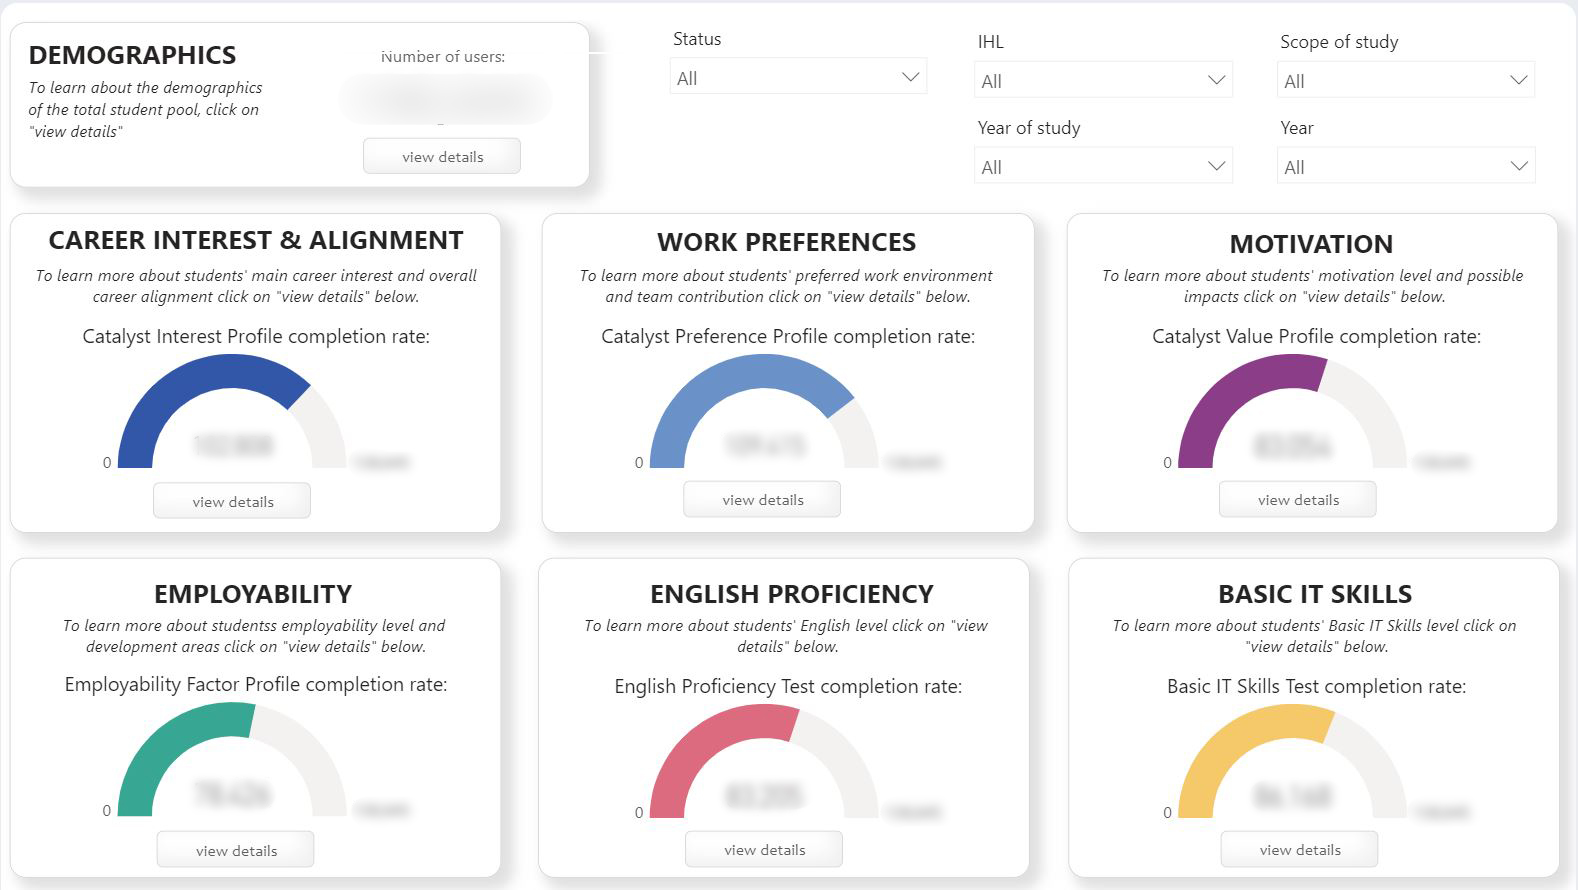View details for Career Interest & Alignment
This screenshot has width=1578, height=890.
pyautogui.click(x=232, y=501)
